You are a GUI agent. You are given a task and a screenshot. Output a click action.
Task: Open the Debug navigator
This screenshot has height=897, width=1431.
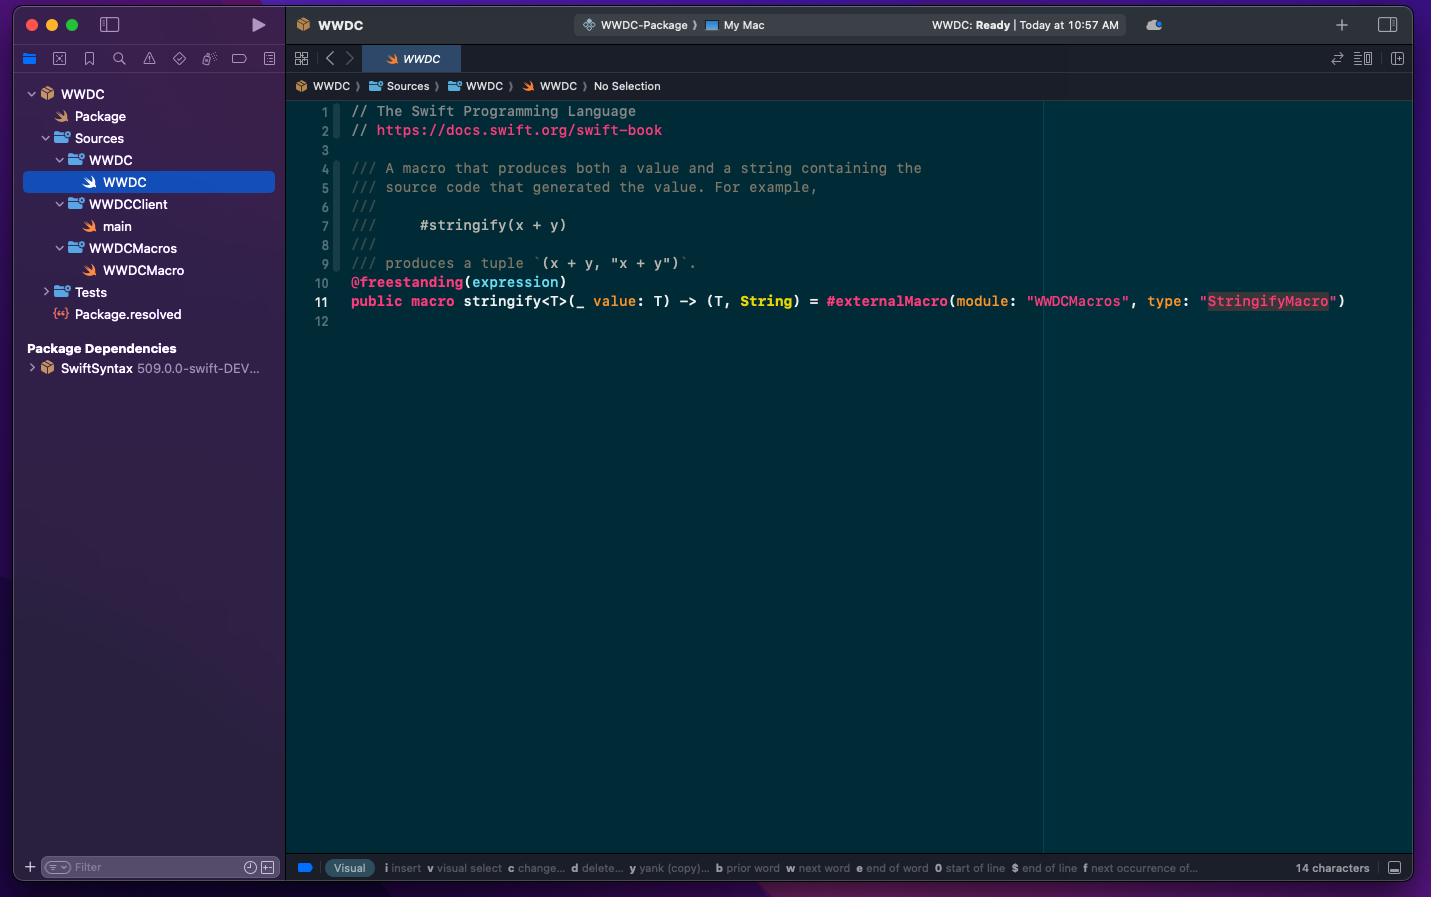pos(209,59)
